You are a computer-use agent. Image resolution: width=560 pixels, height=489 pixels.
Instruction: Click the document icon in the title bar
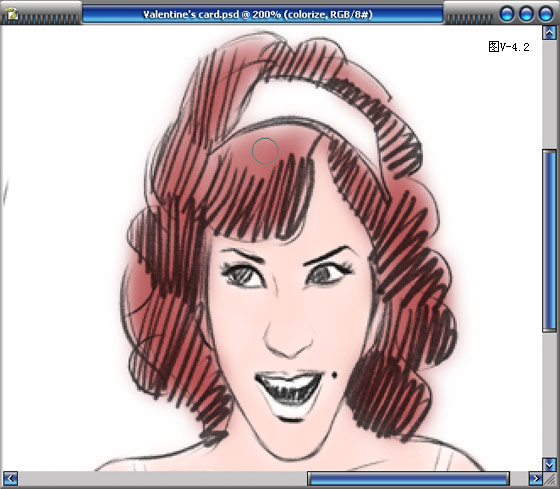12,14
